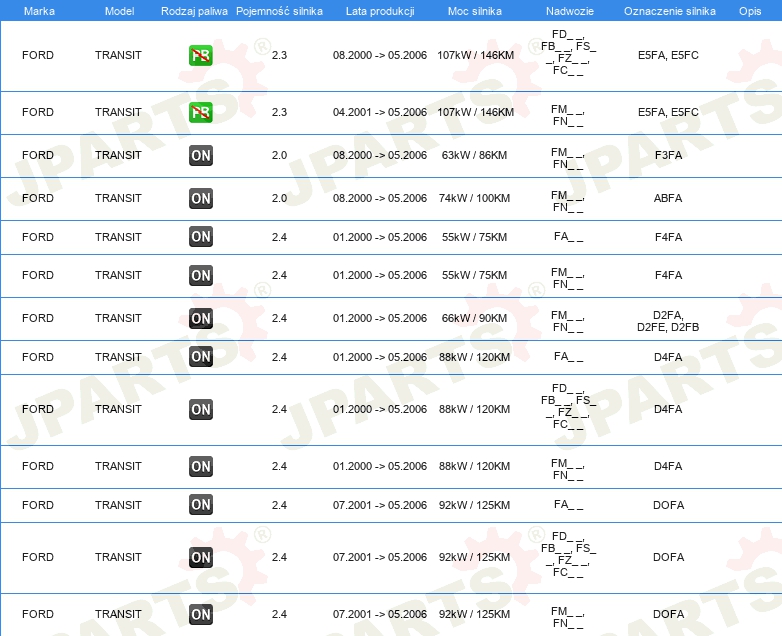Click the ON icon in the D4FA FD__, FB__ row
Viewport: 782px width, 636px height.
200,410
